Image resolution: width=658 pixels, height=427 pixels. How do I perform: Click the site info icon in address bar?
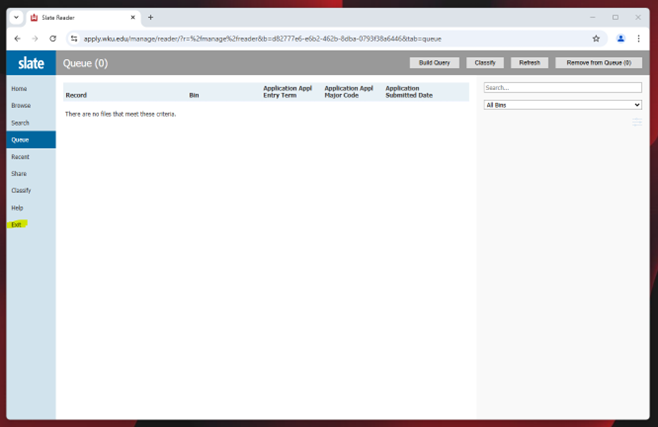coord(74,39)
